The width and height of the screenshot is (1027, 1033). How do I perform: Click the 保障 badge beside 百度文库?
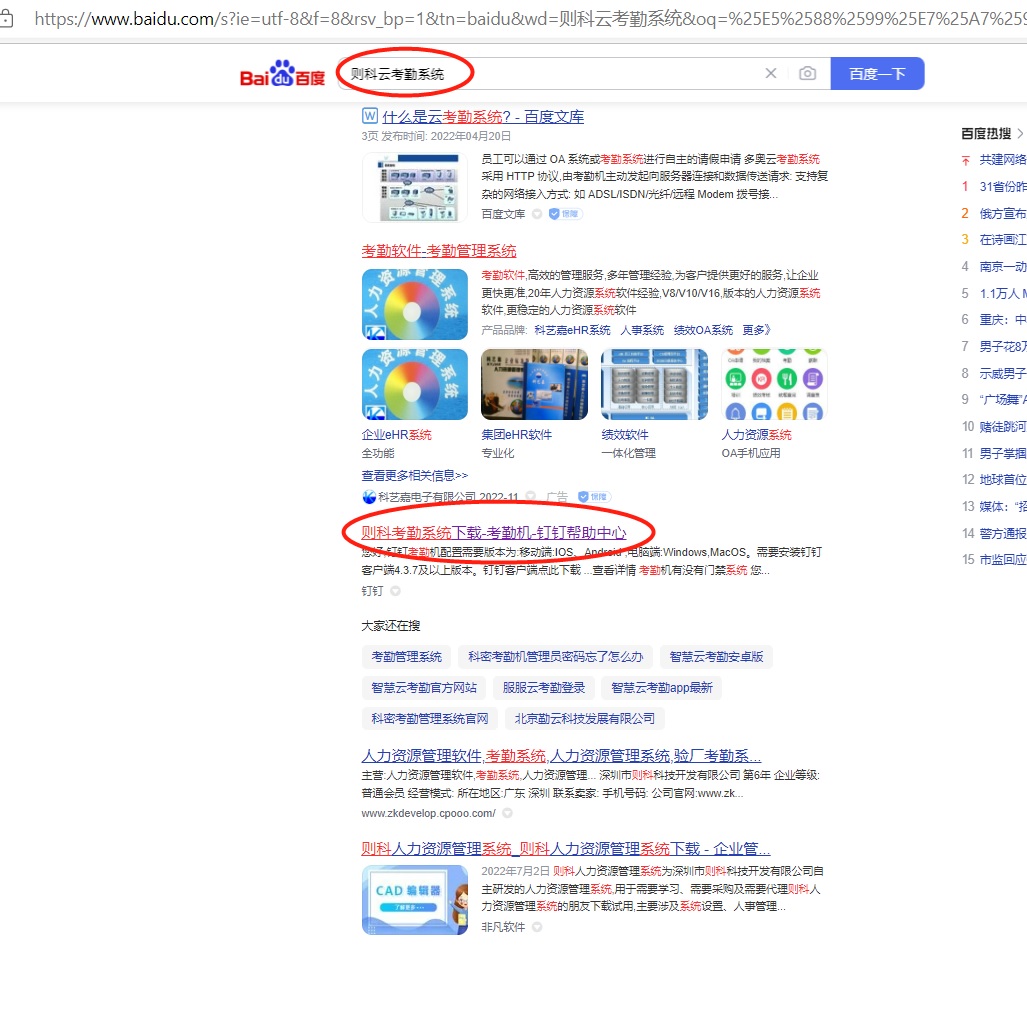coord(565,213)
